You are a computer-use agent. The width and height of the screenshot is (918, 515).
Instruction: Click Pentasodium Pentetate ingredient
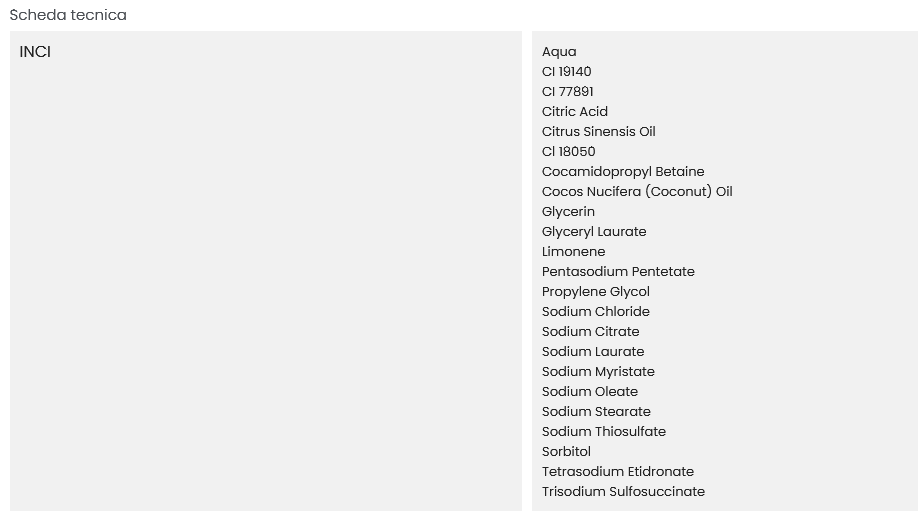tap(618, 272)
